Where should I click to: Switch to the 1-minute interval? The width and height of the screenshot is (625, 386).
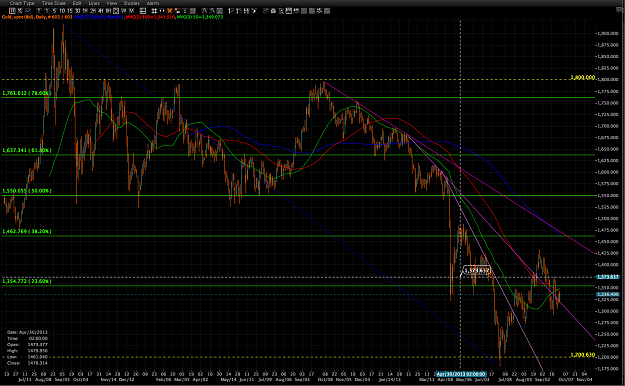(x=47, y=11)
